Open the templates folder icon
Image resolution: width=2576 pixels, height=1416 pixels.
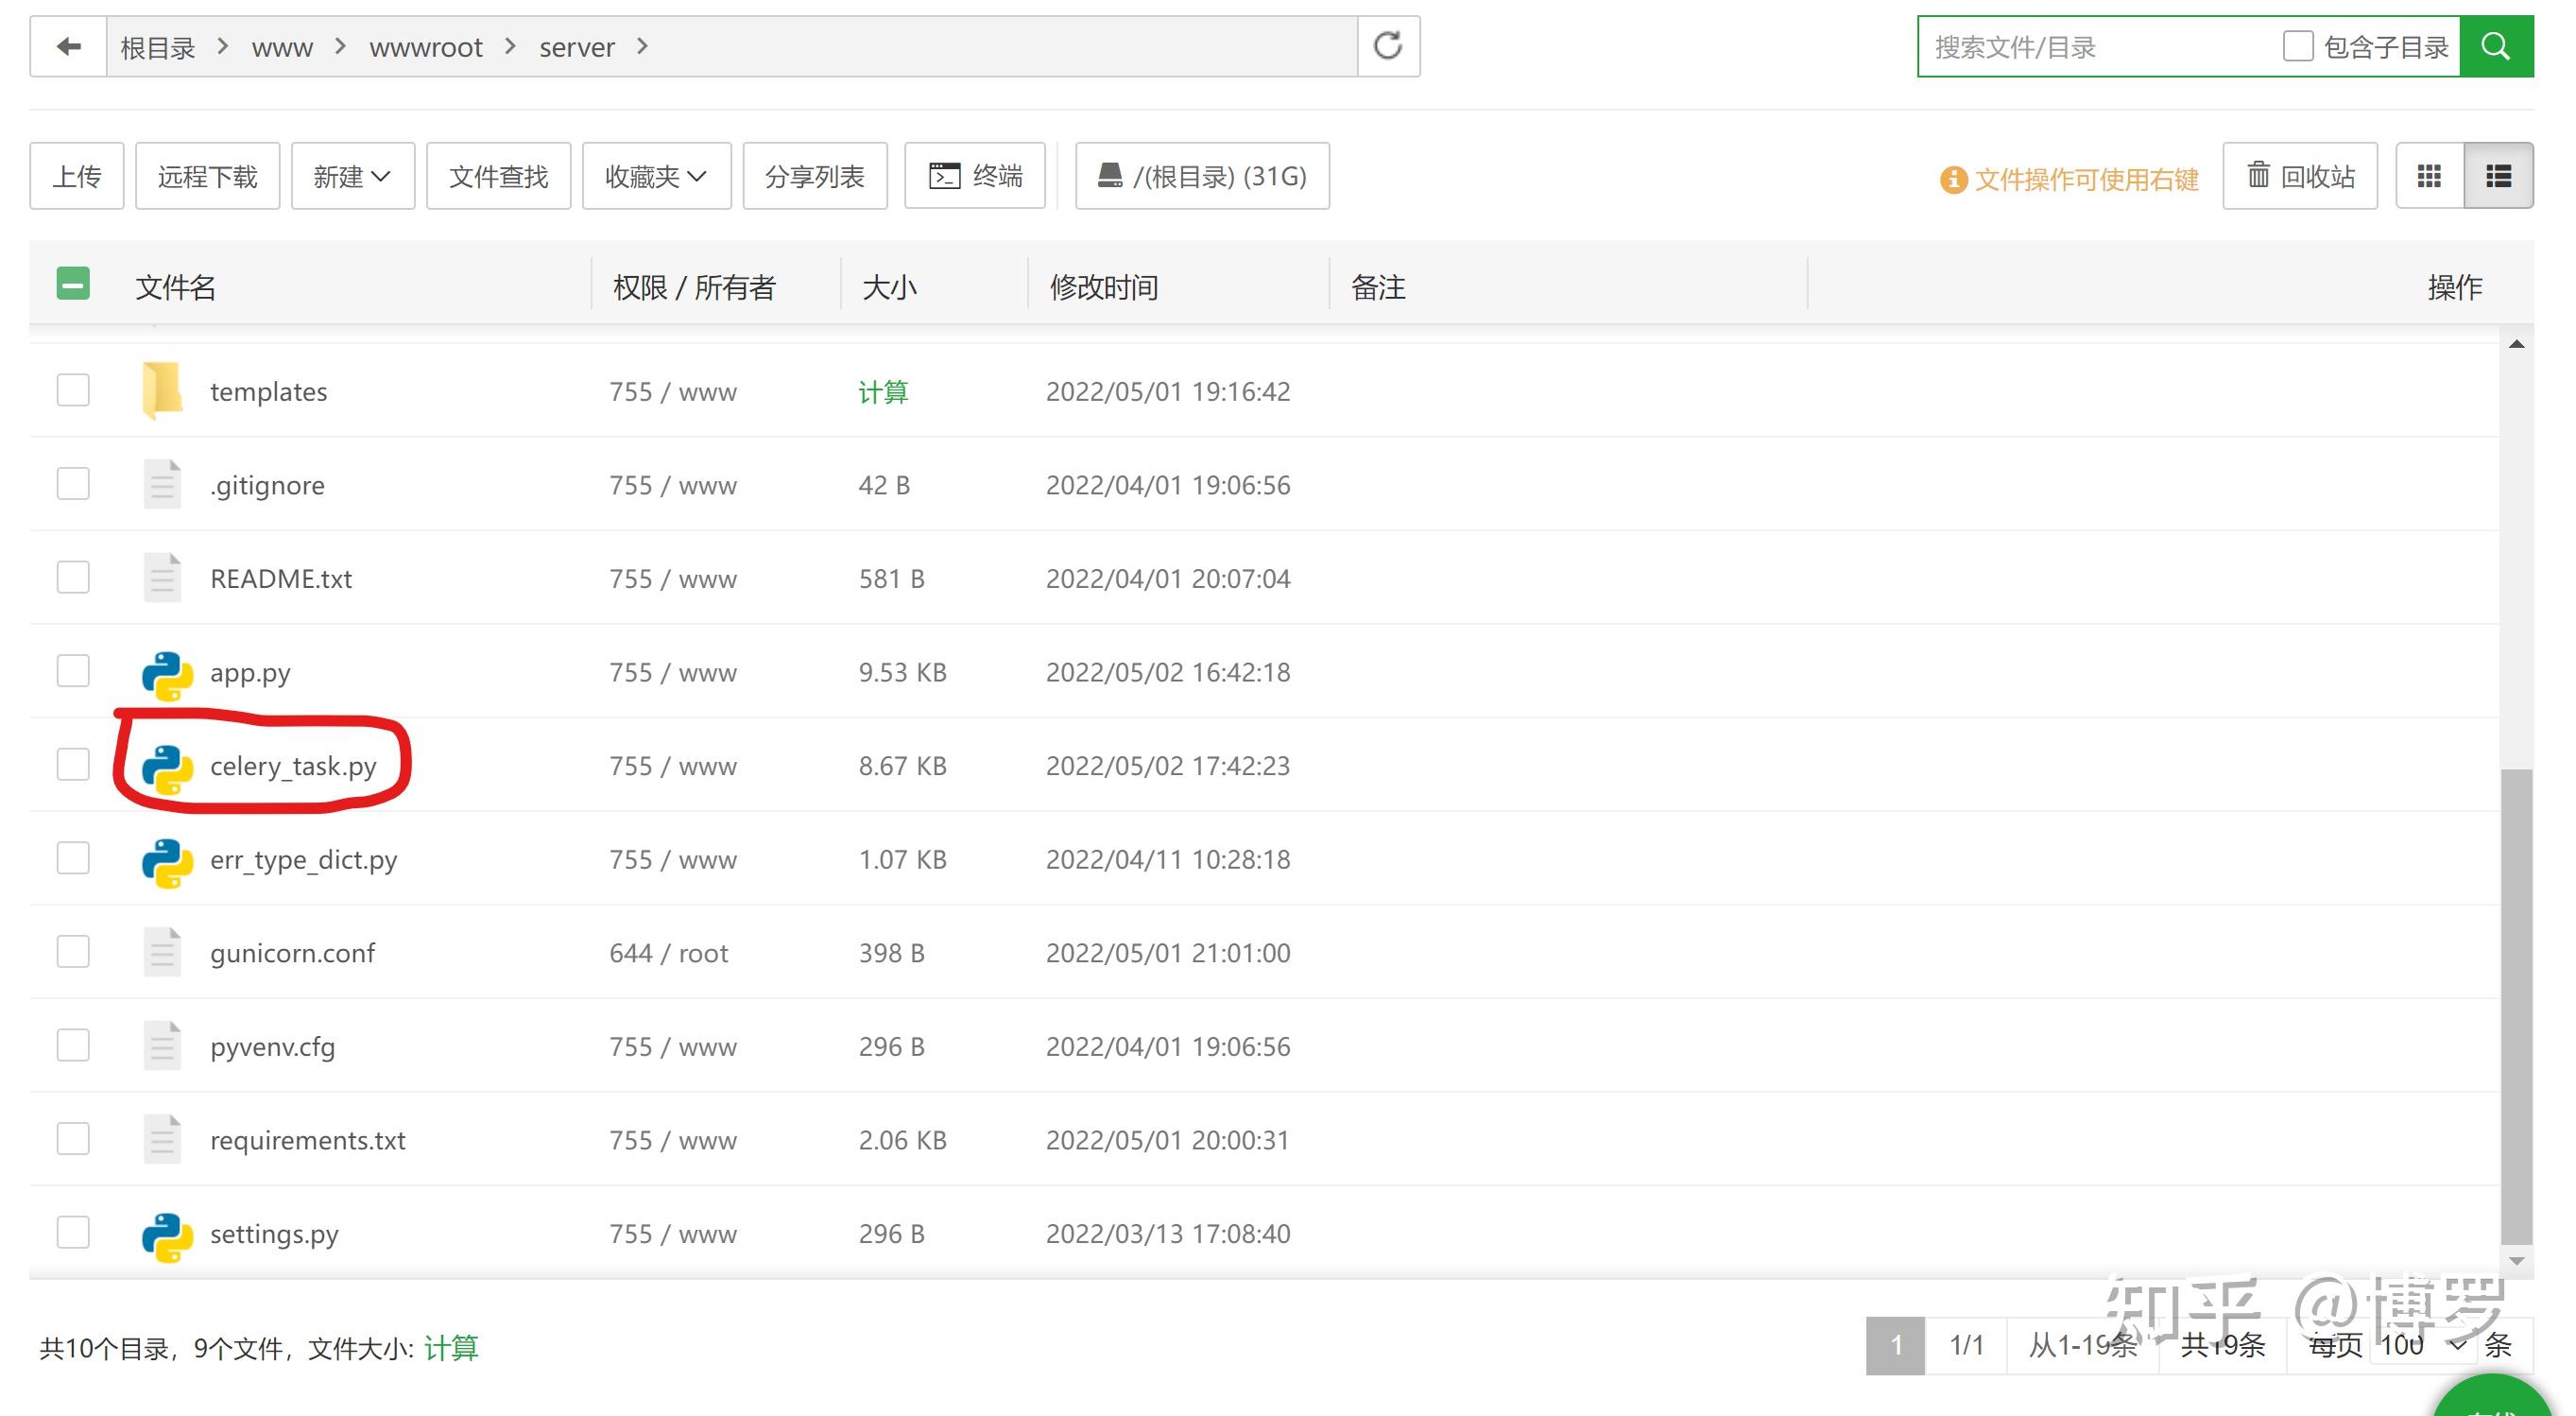pos(161,390)
